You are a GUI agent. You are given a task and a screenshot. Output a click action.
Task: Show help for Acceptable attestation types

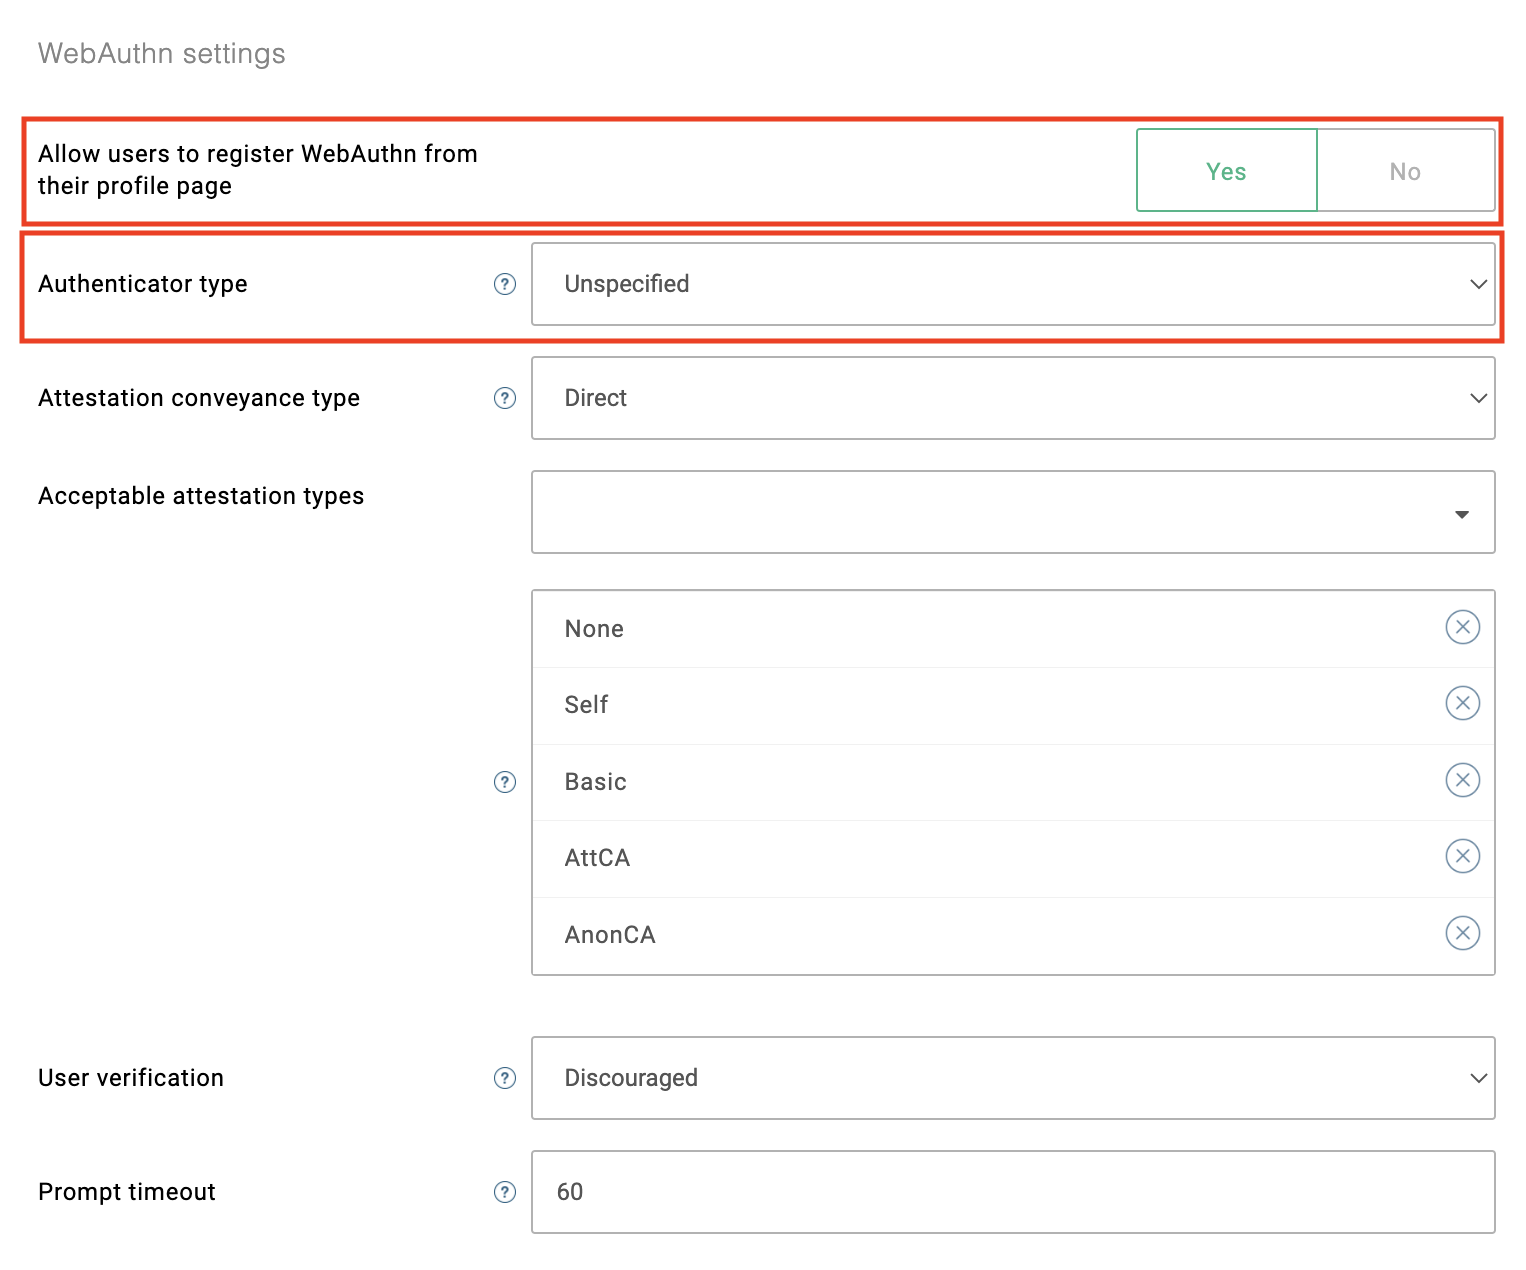[x=505, y=782]
